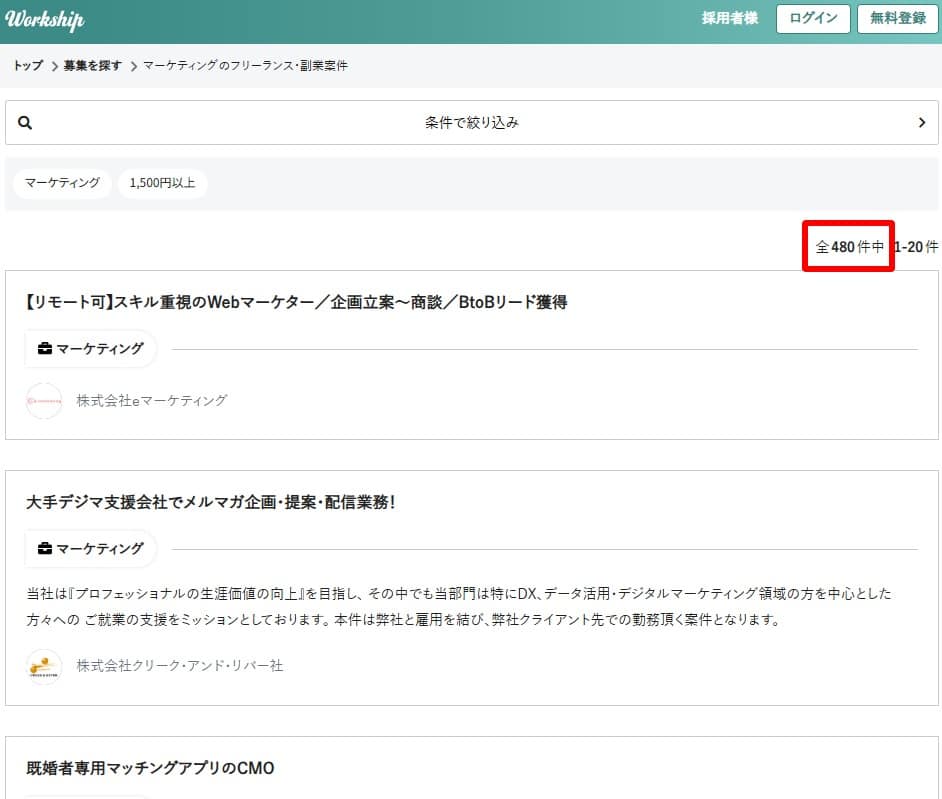
Task: Click the magnifying glass search icon
Action: pos(25,123)
